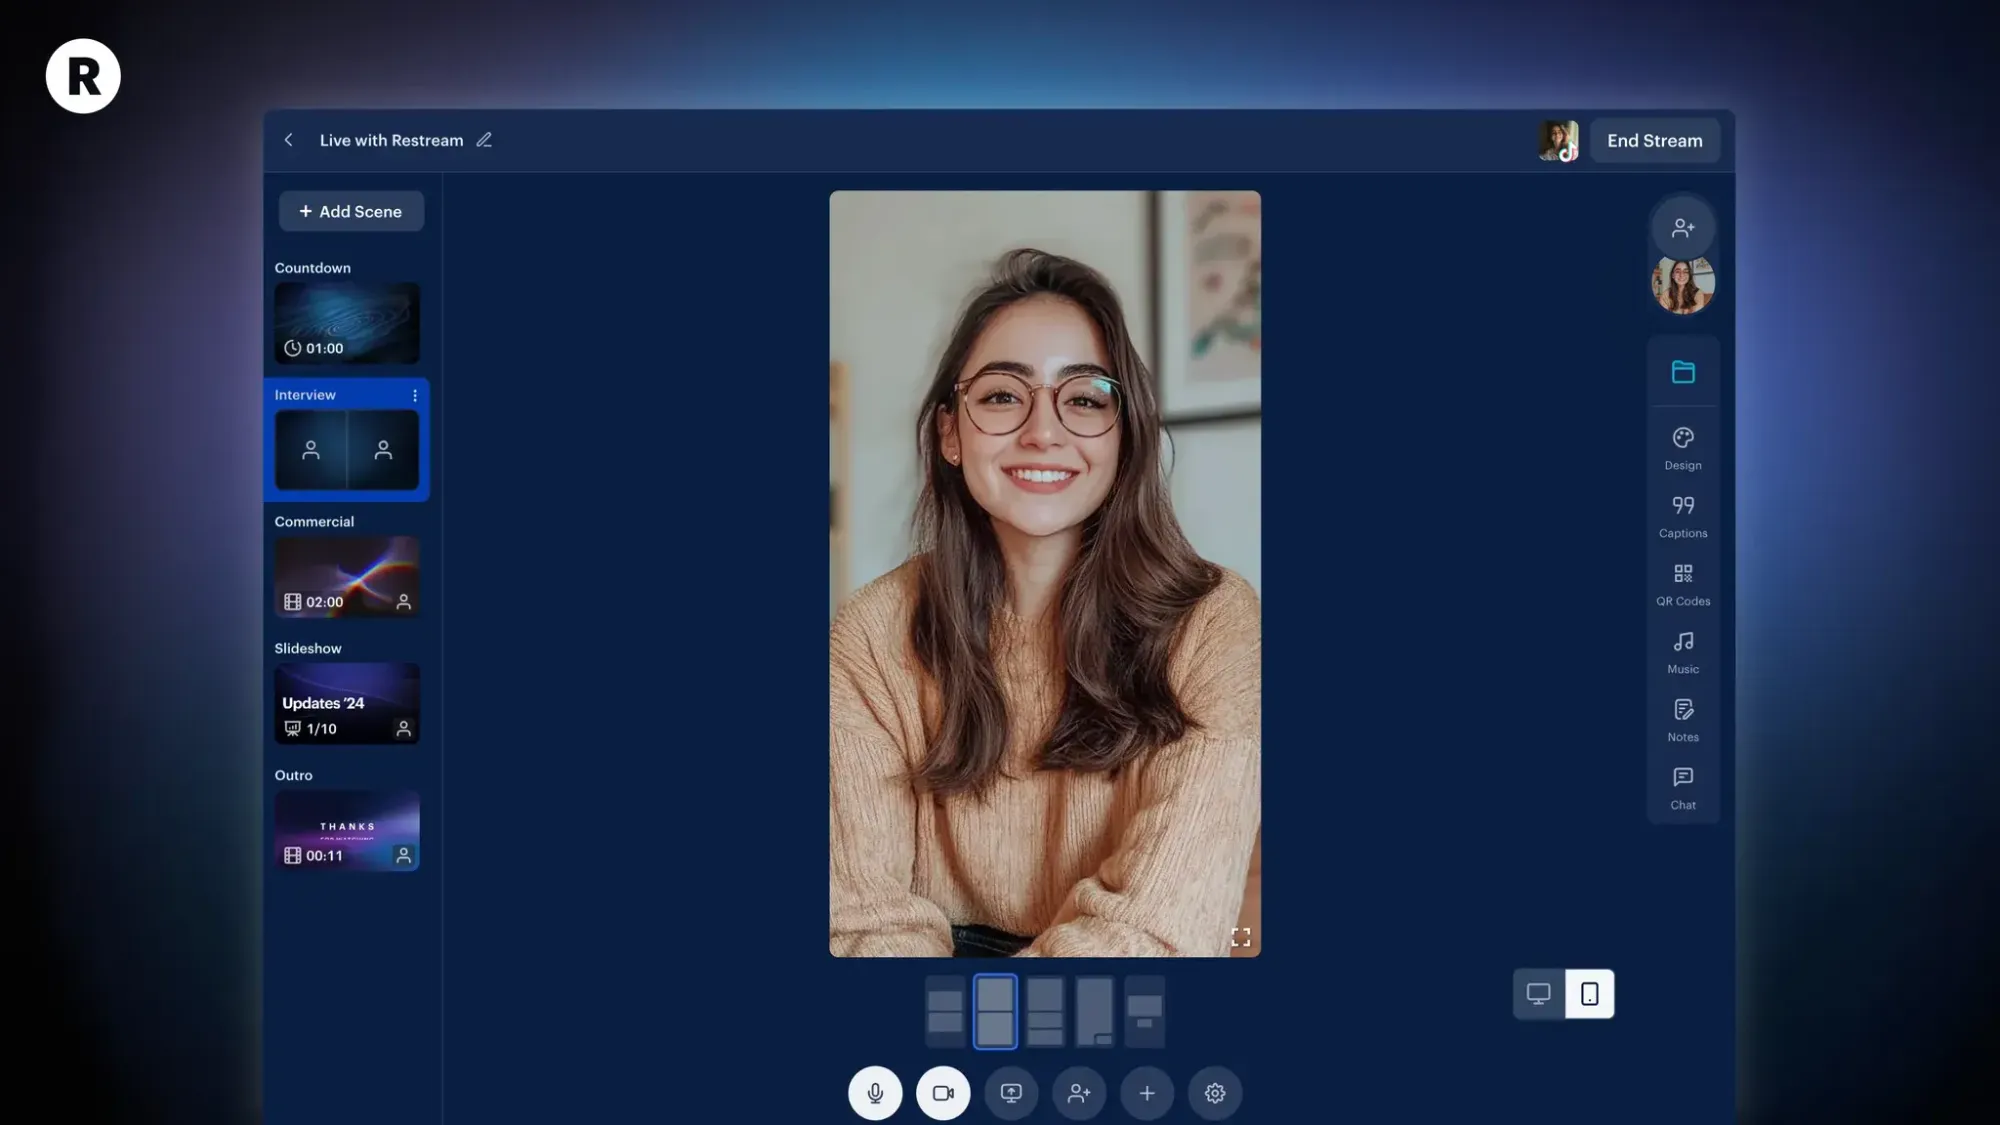This screenshot has height=1125, width=2000.
Task: Switch to desktop landscape view
Action: tap(1538, 994)
